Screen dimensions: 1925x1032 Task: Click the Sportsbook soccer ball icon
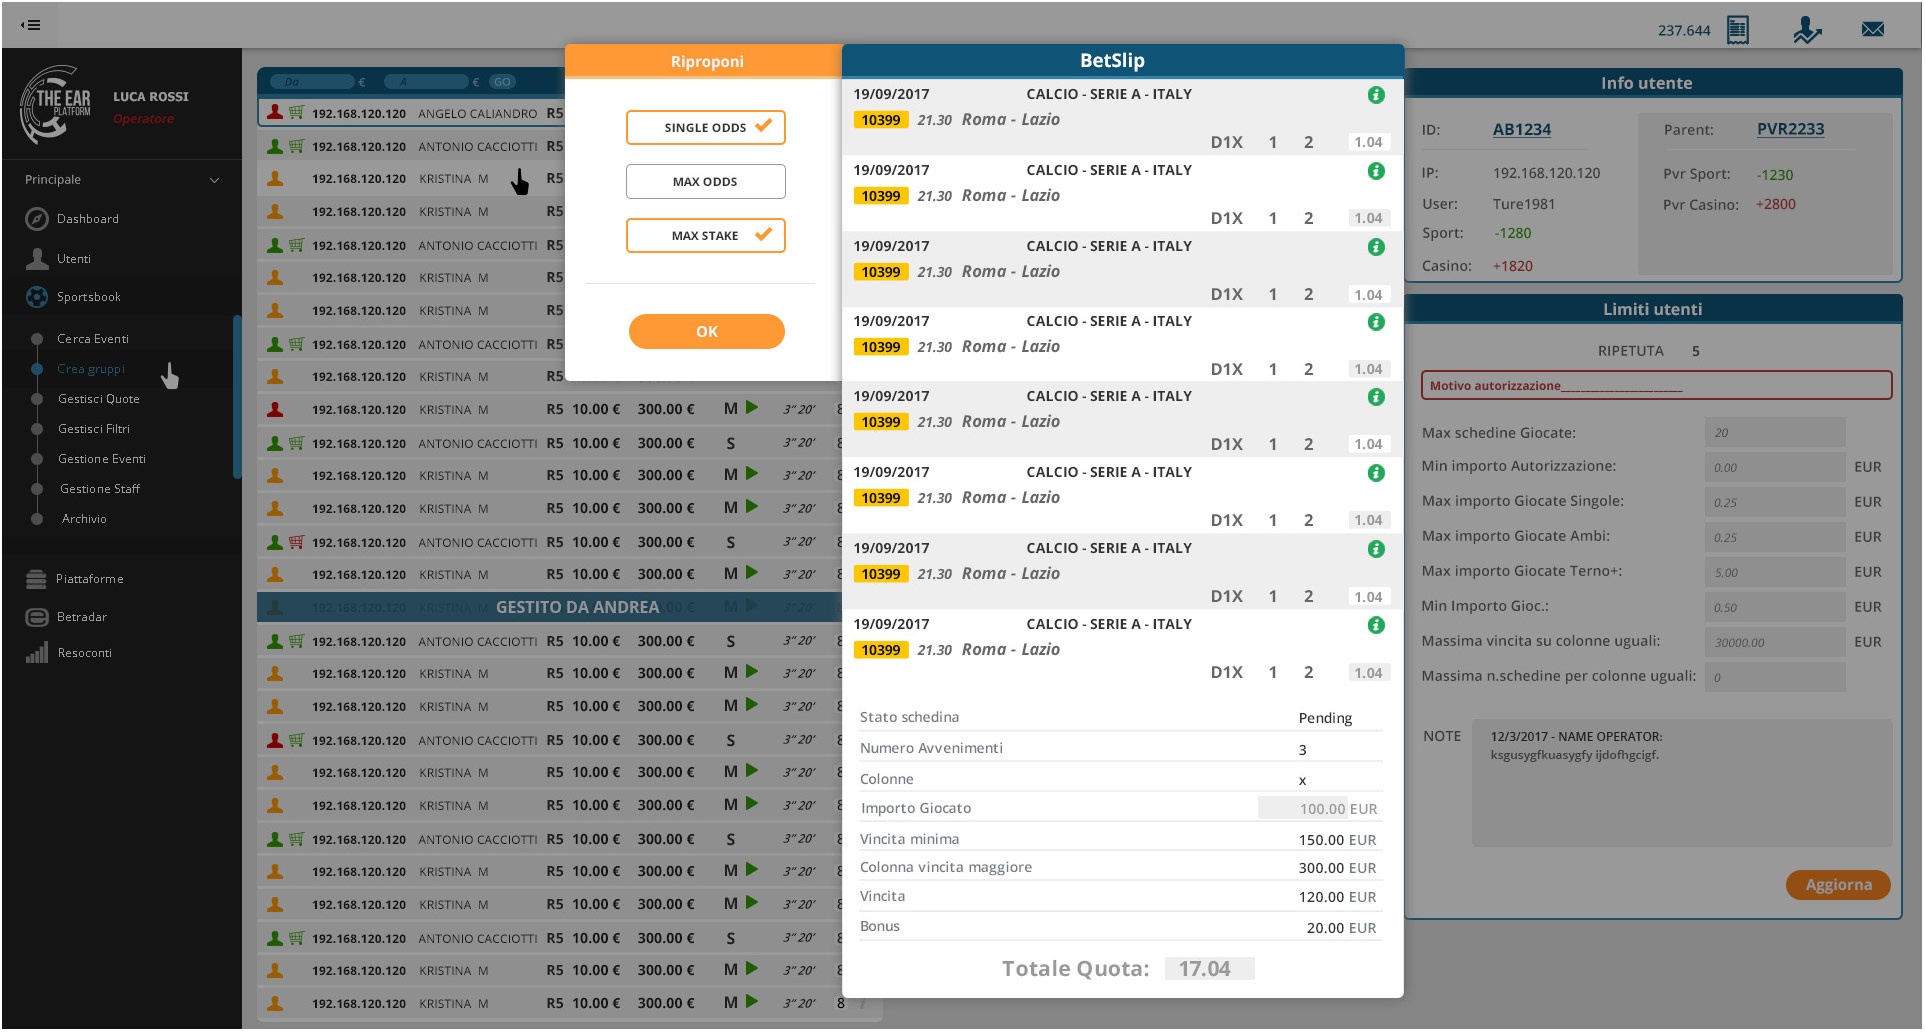(37, 297)
